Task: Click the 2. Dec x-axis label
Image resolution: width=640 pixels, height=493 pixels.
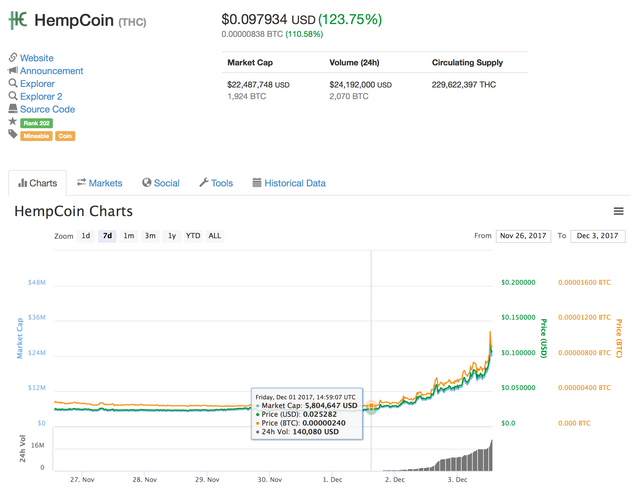Action: click(x=395, y=480)
